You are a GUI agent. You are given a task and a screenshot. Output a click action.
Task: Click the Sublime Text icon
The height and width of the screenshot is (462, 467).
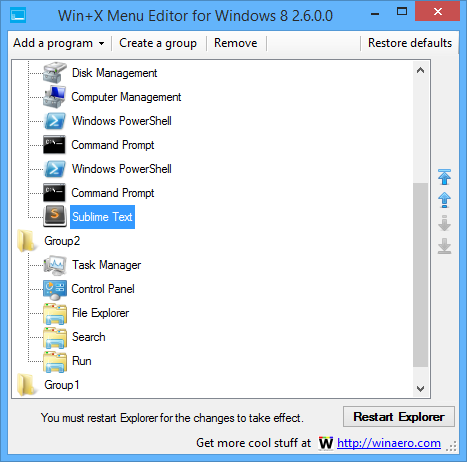55,217
